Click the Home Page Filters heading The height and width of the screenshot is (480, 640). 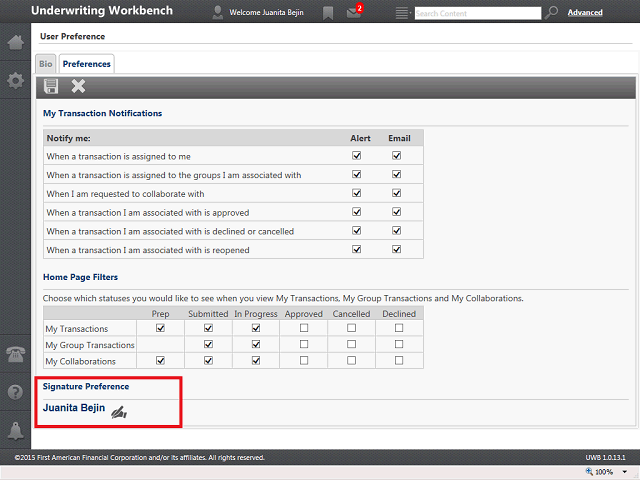[80, 277]
